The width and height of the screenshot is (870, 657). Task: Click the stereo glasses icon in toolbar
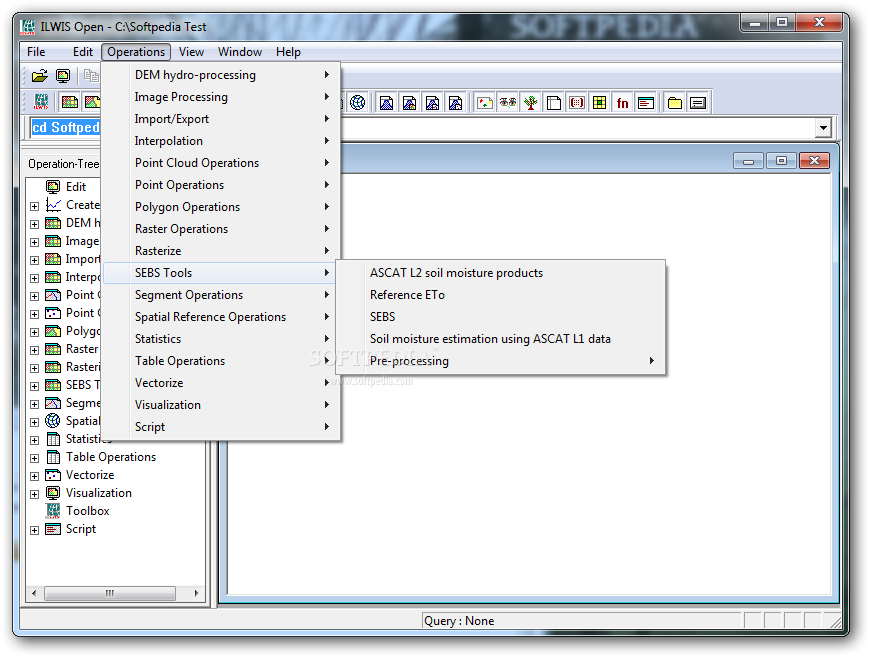507,103
